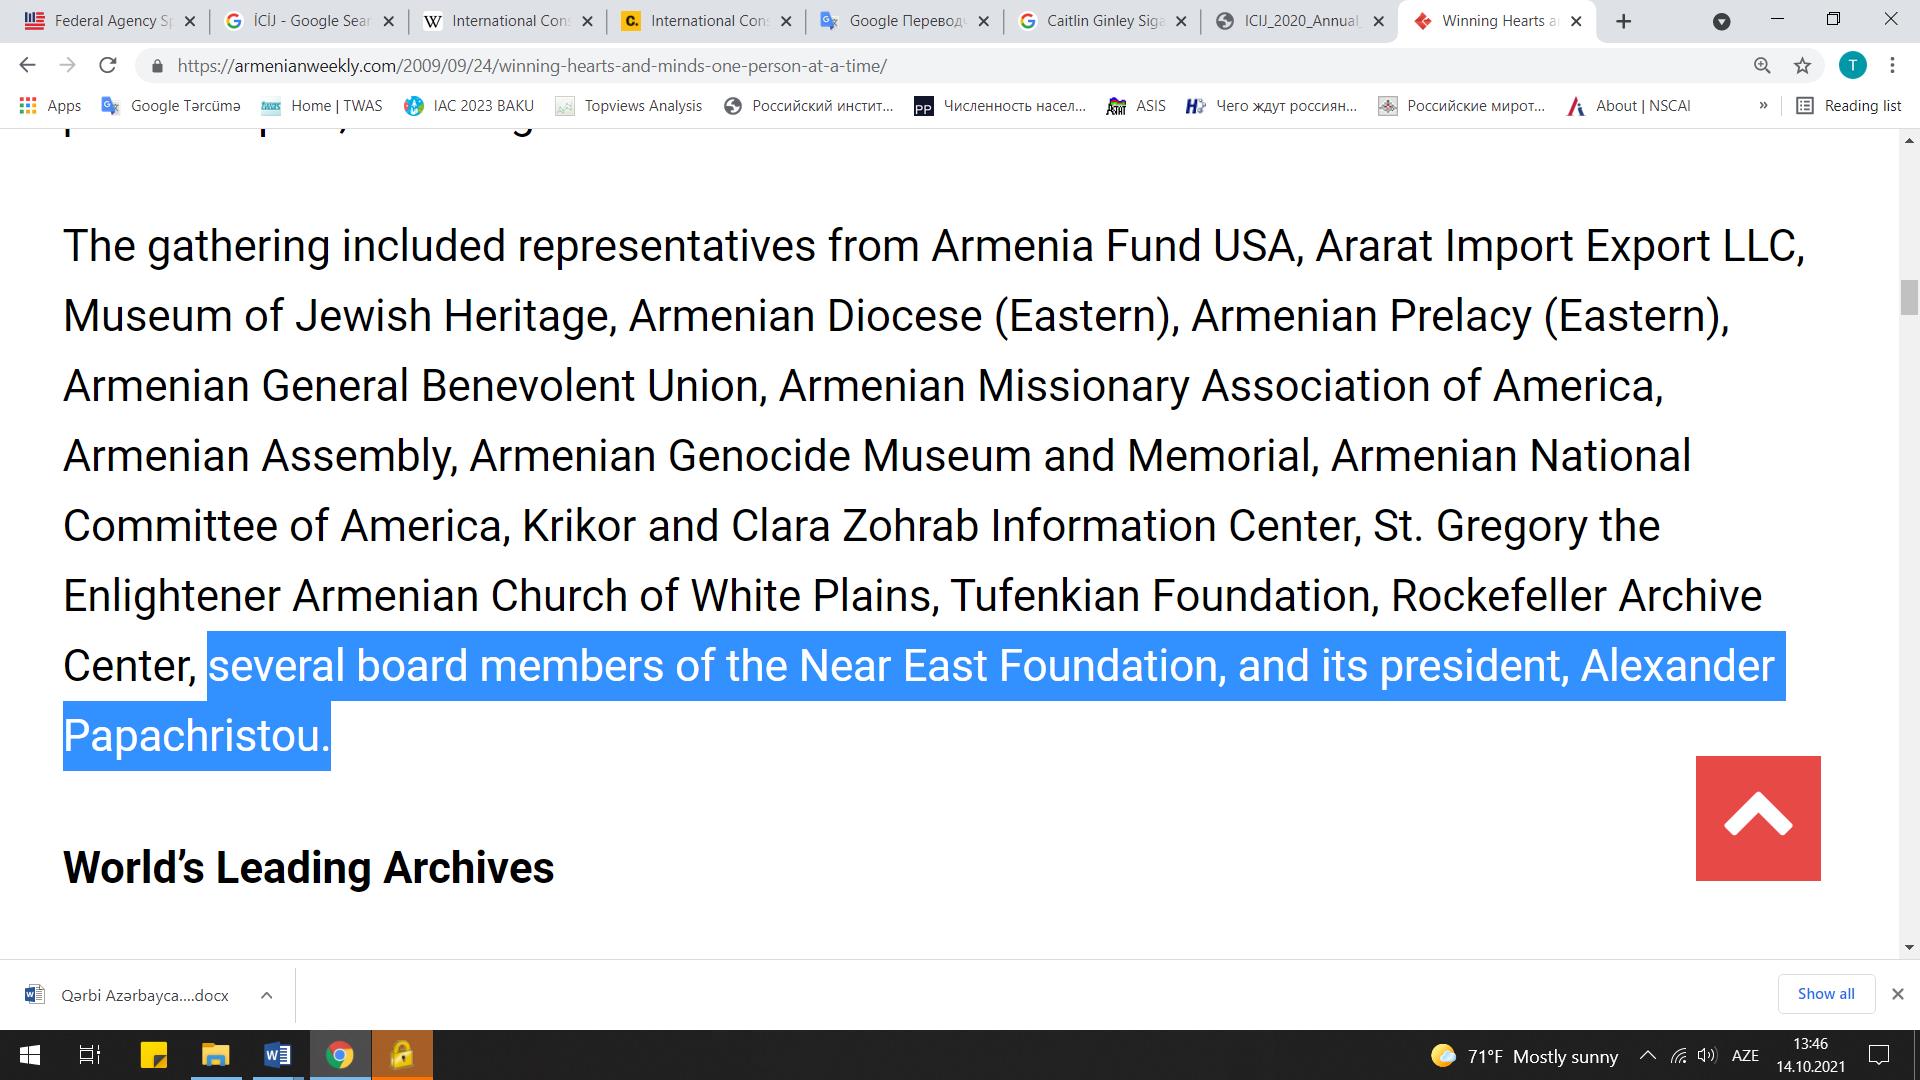1920x1080 pixels.
Task: Open the tab search dropdown arrow
Action: [1721, 21]
